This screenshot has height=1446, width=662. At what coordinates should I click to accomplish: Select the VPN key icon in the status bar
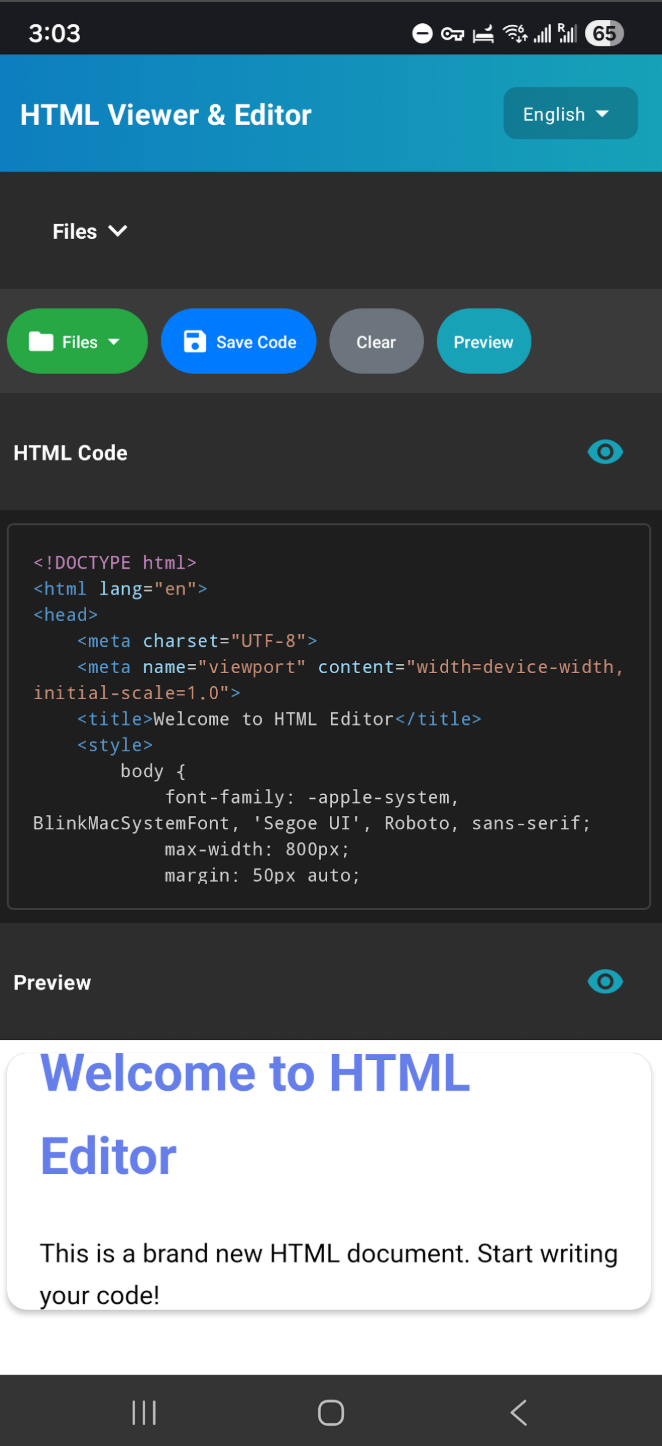(452, 33)
